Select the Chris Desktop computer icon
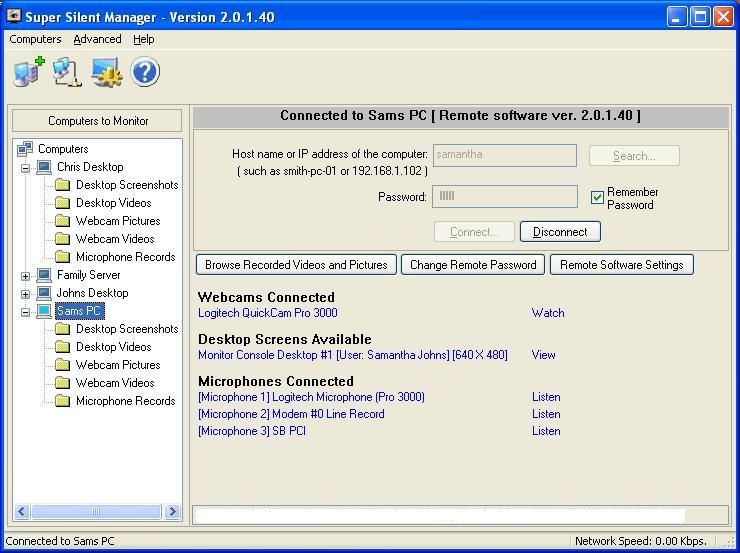Screen dimensions: 740x553 coord(44,167)
